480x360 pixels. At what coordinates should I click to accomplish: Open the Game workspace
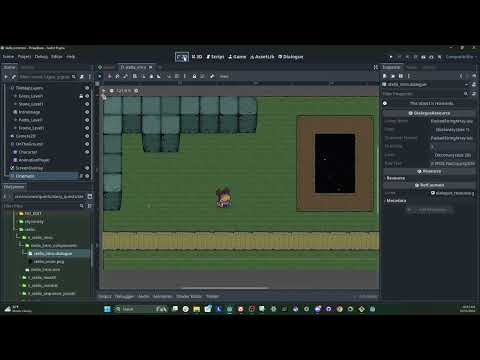click(x=237, y=57)
